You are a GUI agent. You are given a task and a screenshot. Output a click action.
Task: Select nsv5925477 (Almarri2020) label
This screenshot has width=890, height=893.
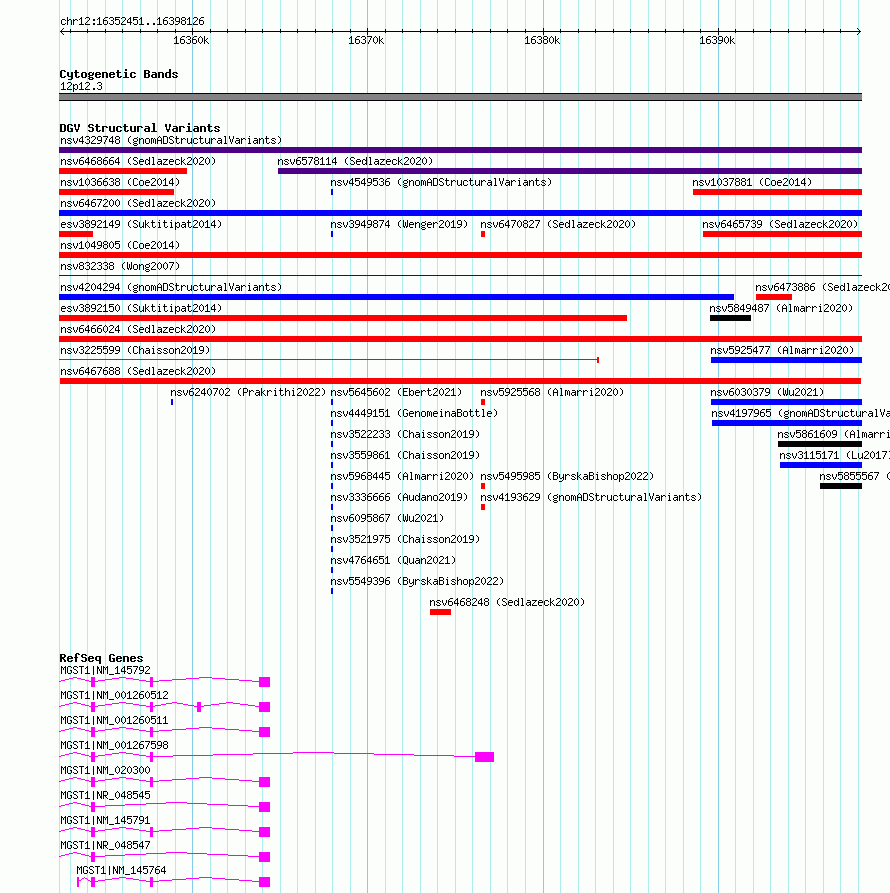point(782,350)
